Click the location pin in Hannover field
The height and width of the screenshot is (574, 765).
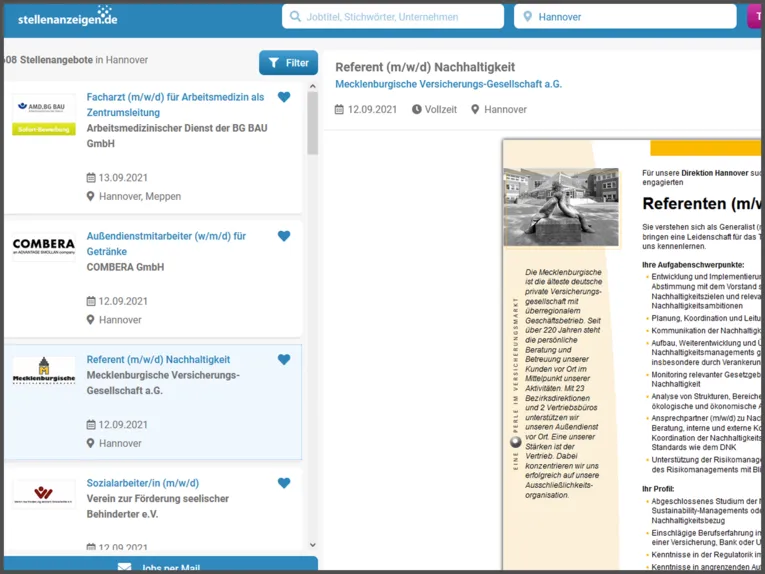527,17
